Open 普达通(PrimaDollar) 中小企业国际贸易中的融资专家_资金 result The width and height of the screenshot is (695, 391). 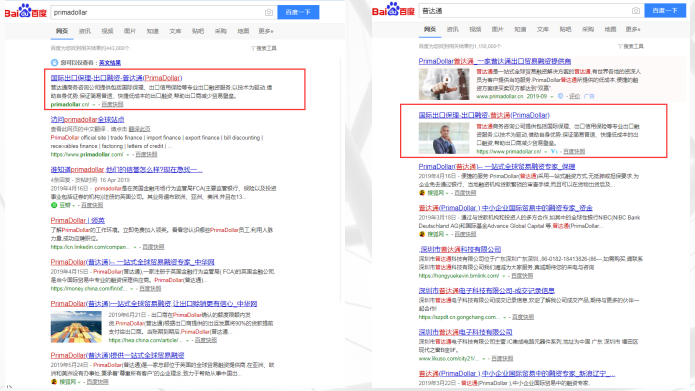click(x=506, y=208)
